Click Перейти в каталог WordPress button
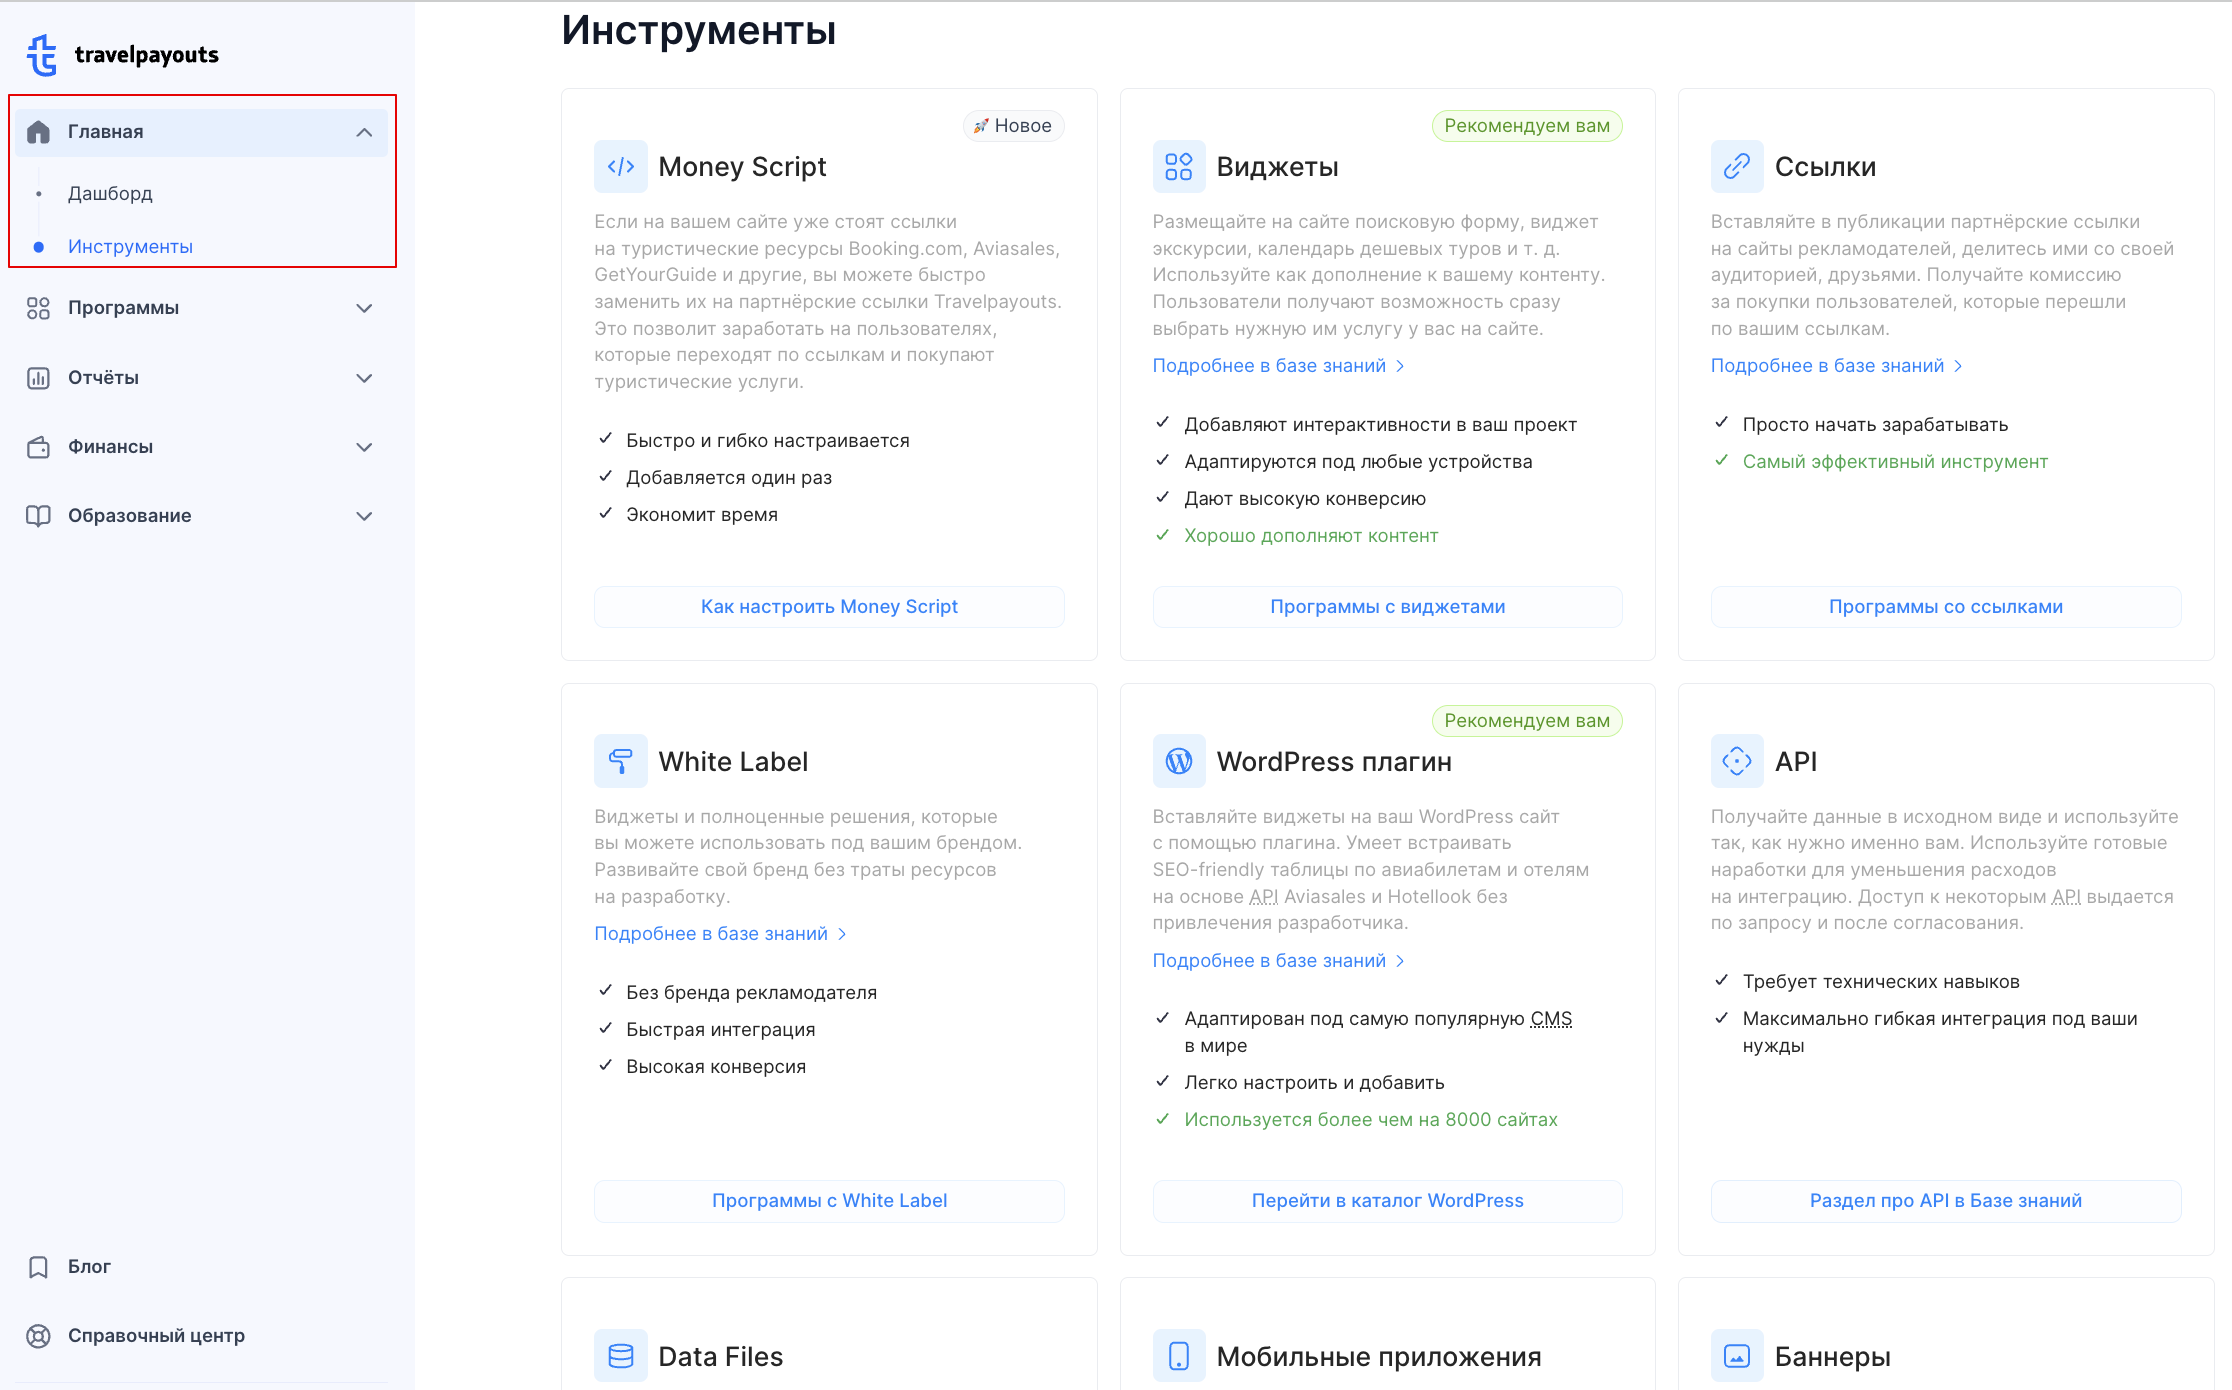This screenshot has height=1390, width=2232. [1387, 1201]
